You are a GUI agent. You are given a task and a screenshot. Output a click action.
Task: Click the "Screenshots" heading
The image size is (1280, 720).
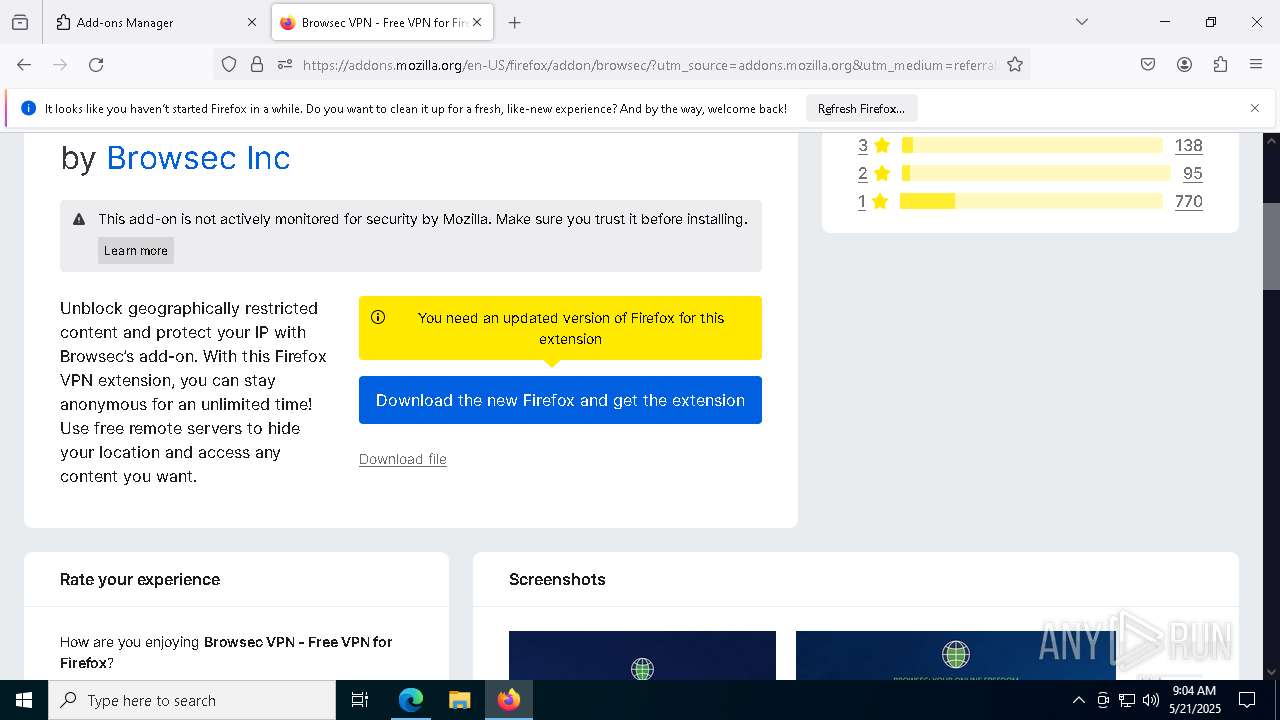pos(557,579)
